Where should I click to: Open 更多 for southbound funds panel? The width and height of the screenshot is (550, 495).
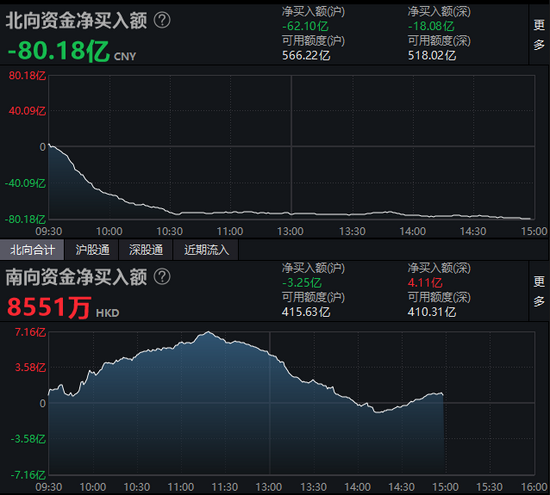539,291
